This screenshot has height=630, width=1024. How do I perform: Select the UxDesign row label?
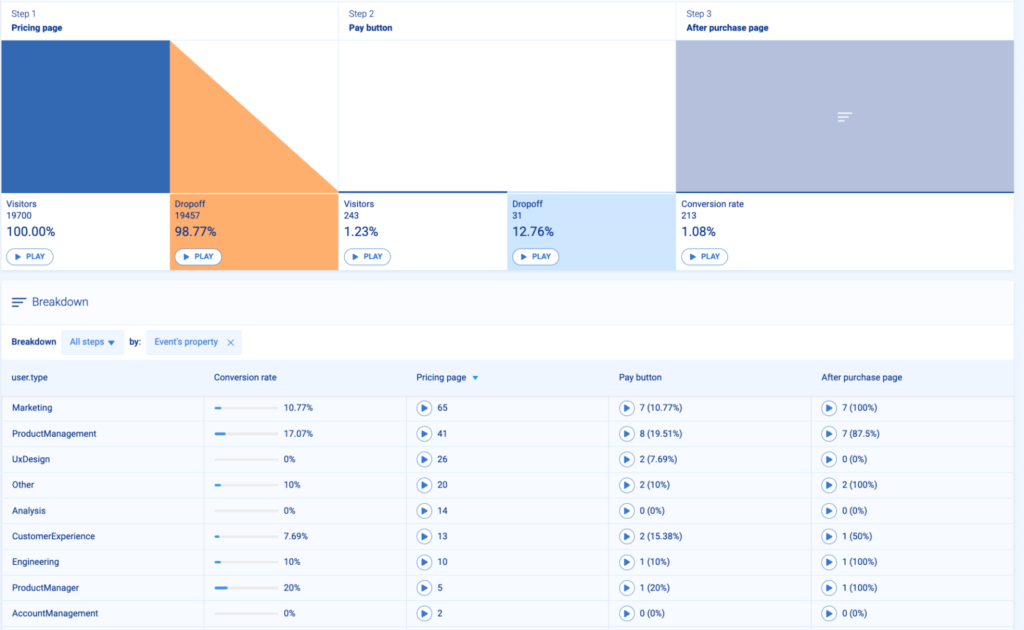(x=31, y=460)
